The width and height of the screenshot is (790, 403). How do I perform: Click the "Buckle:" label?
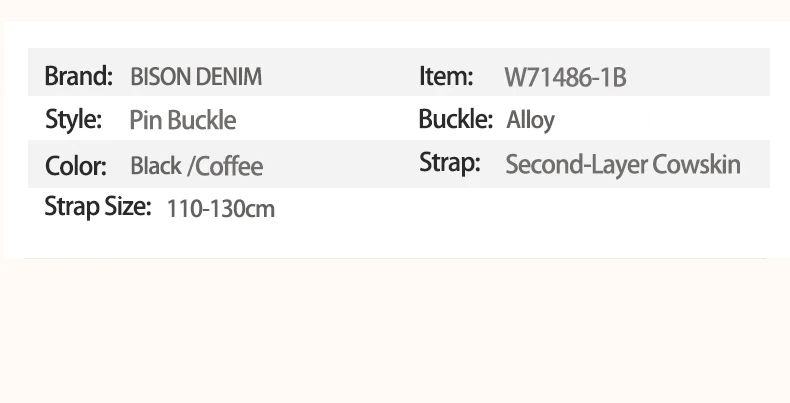[x=455, y=120]
